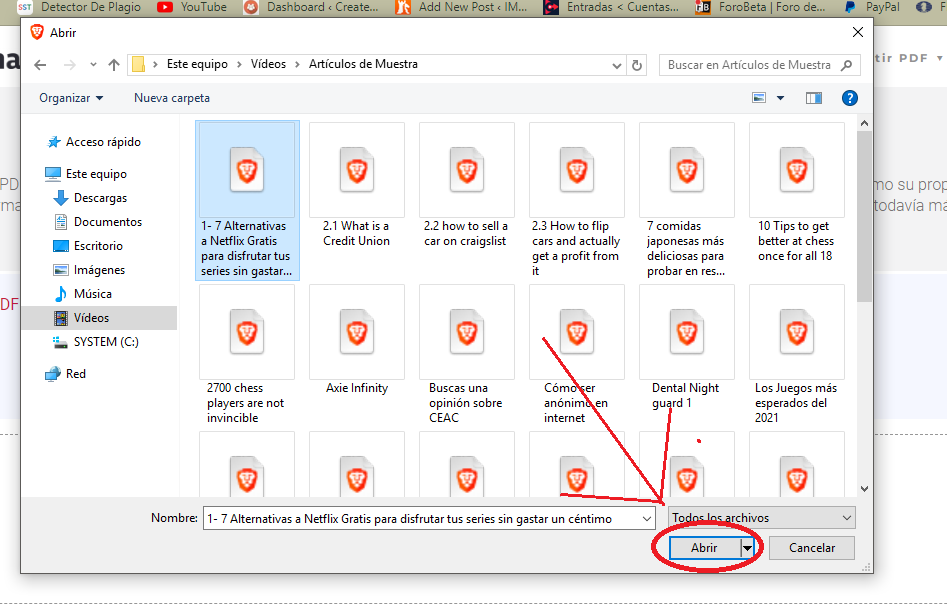Image resolution: width=947 pixels, height=610 pixels.
Task: Select Escritorio in the sidebar
Action: pos(98,246)
